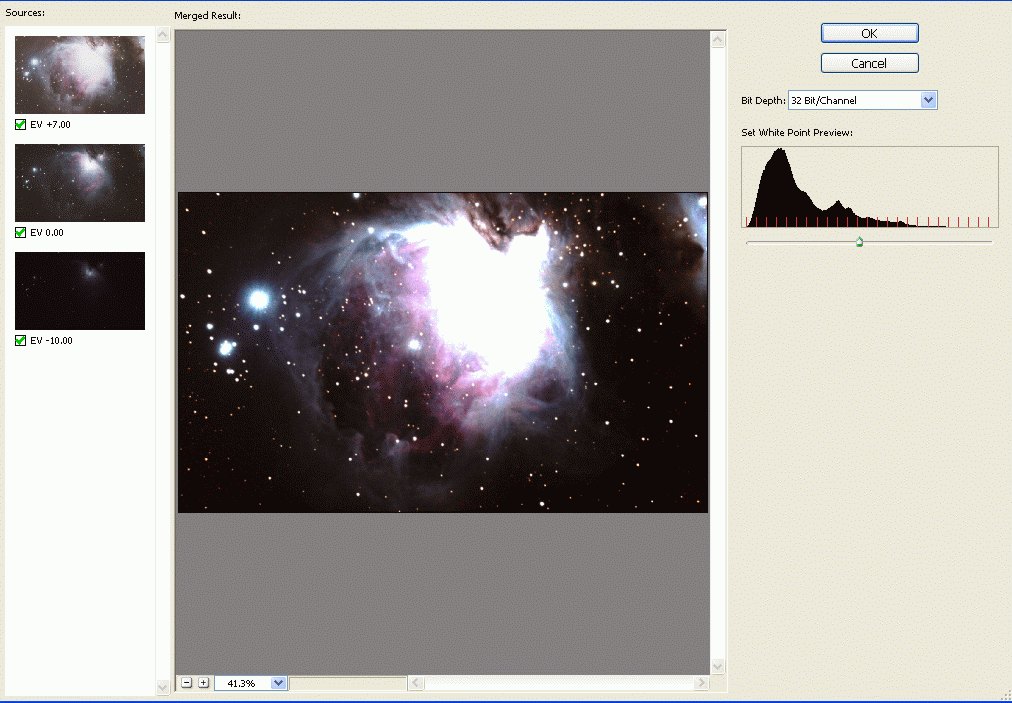Select the EV +7.00 source thumbnail

80,75
